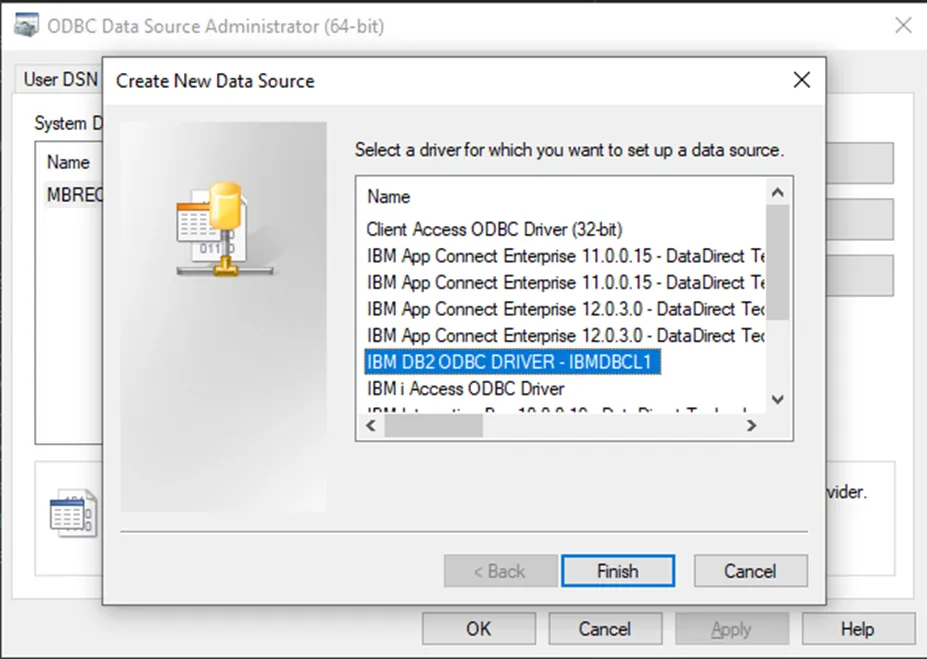Click the ODBC Data Source Administrator title icon

(26, 26)
